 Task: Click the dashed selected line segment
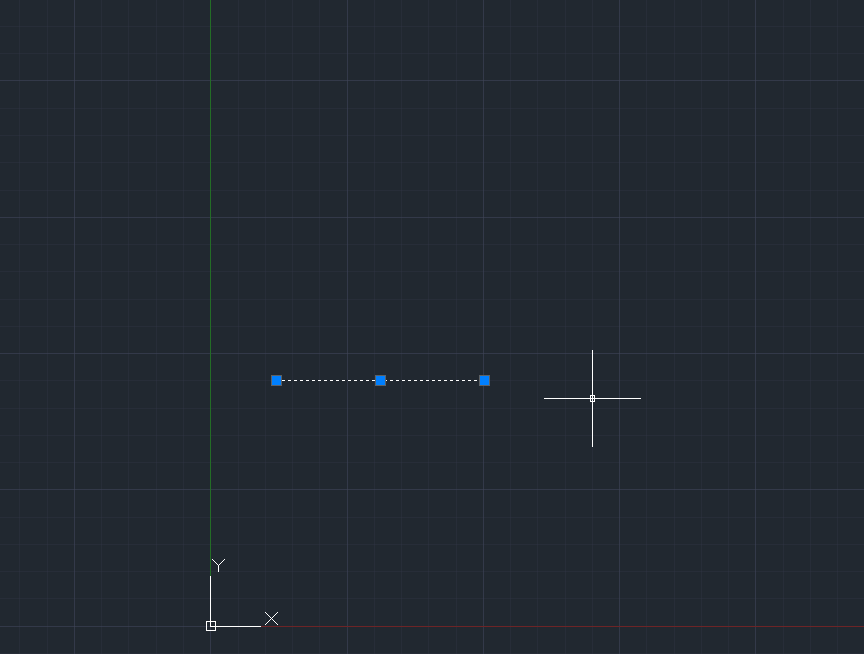pyautogui.click(x=330, y=380)
